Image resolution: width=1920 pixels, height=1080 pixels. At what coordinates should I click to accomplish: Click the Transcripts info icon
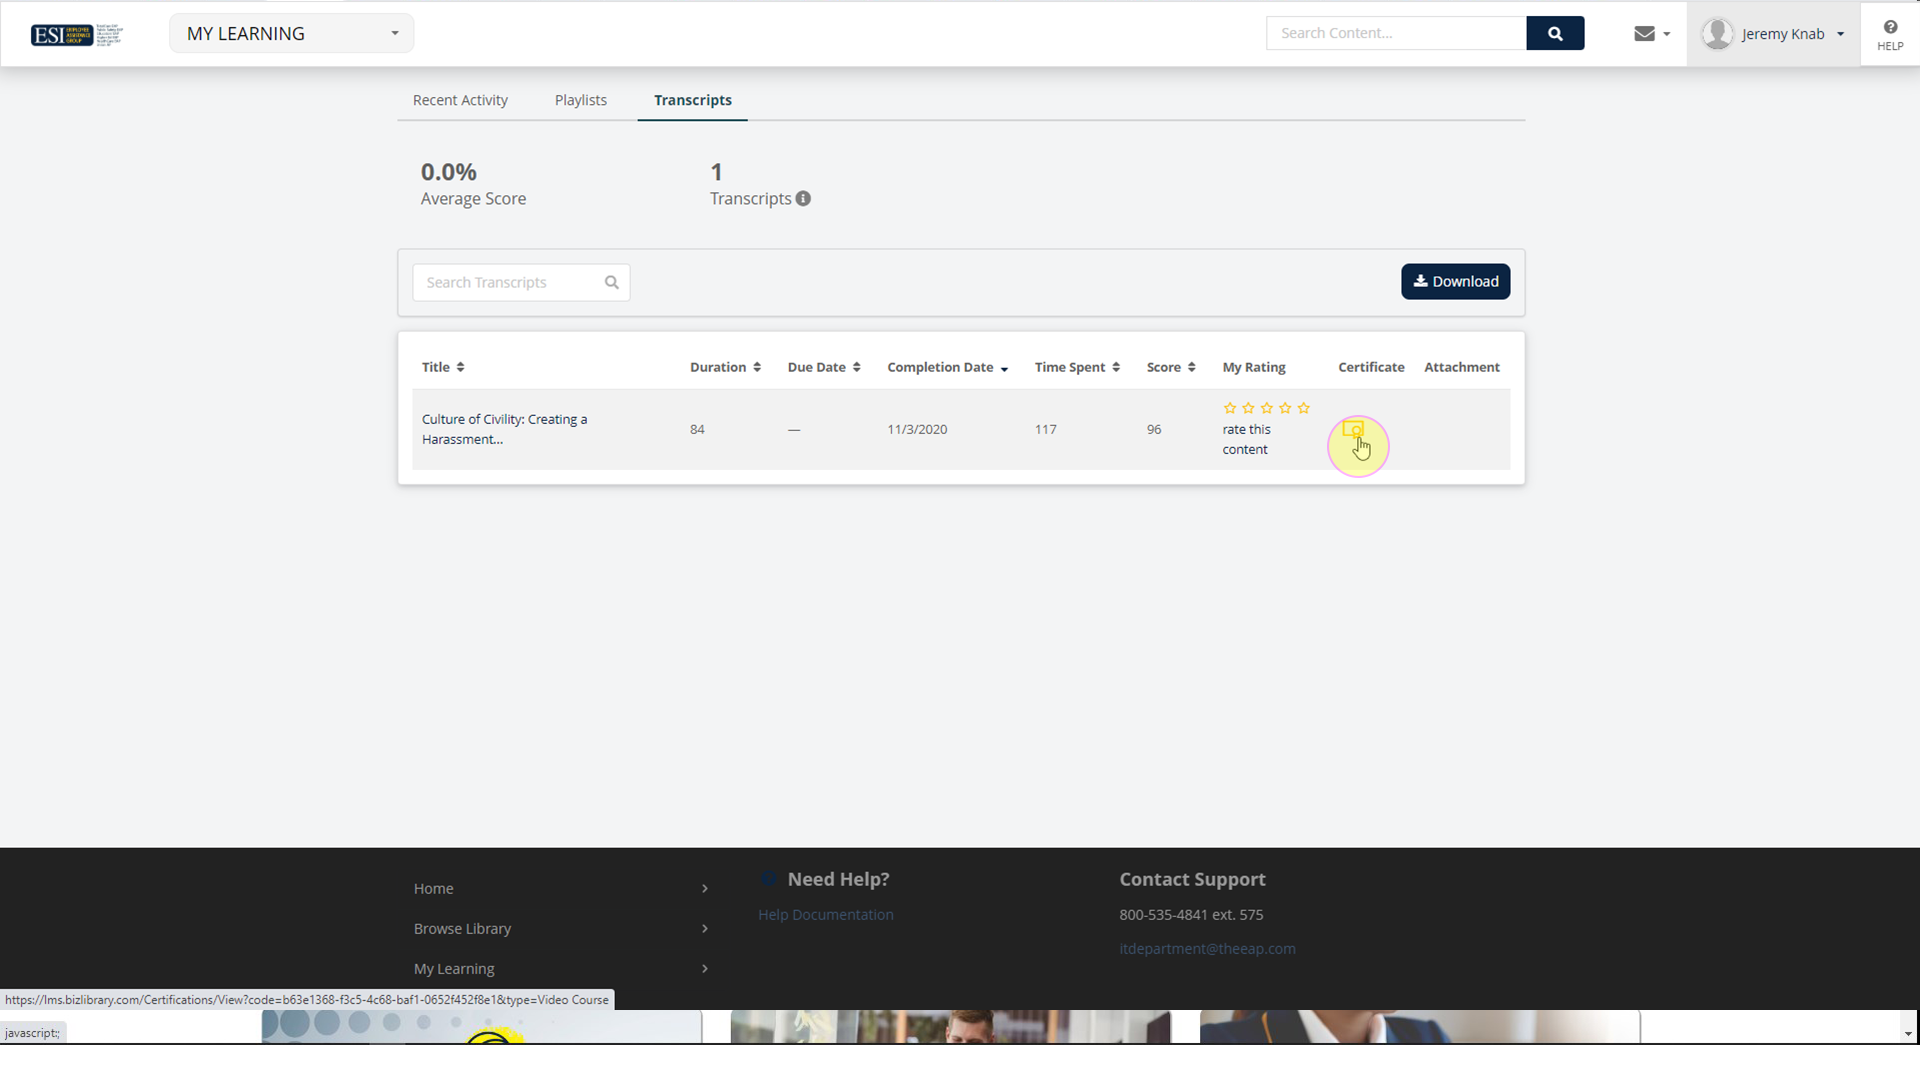803,198
